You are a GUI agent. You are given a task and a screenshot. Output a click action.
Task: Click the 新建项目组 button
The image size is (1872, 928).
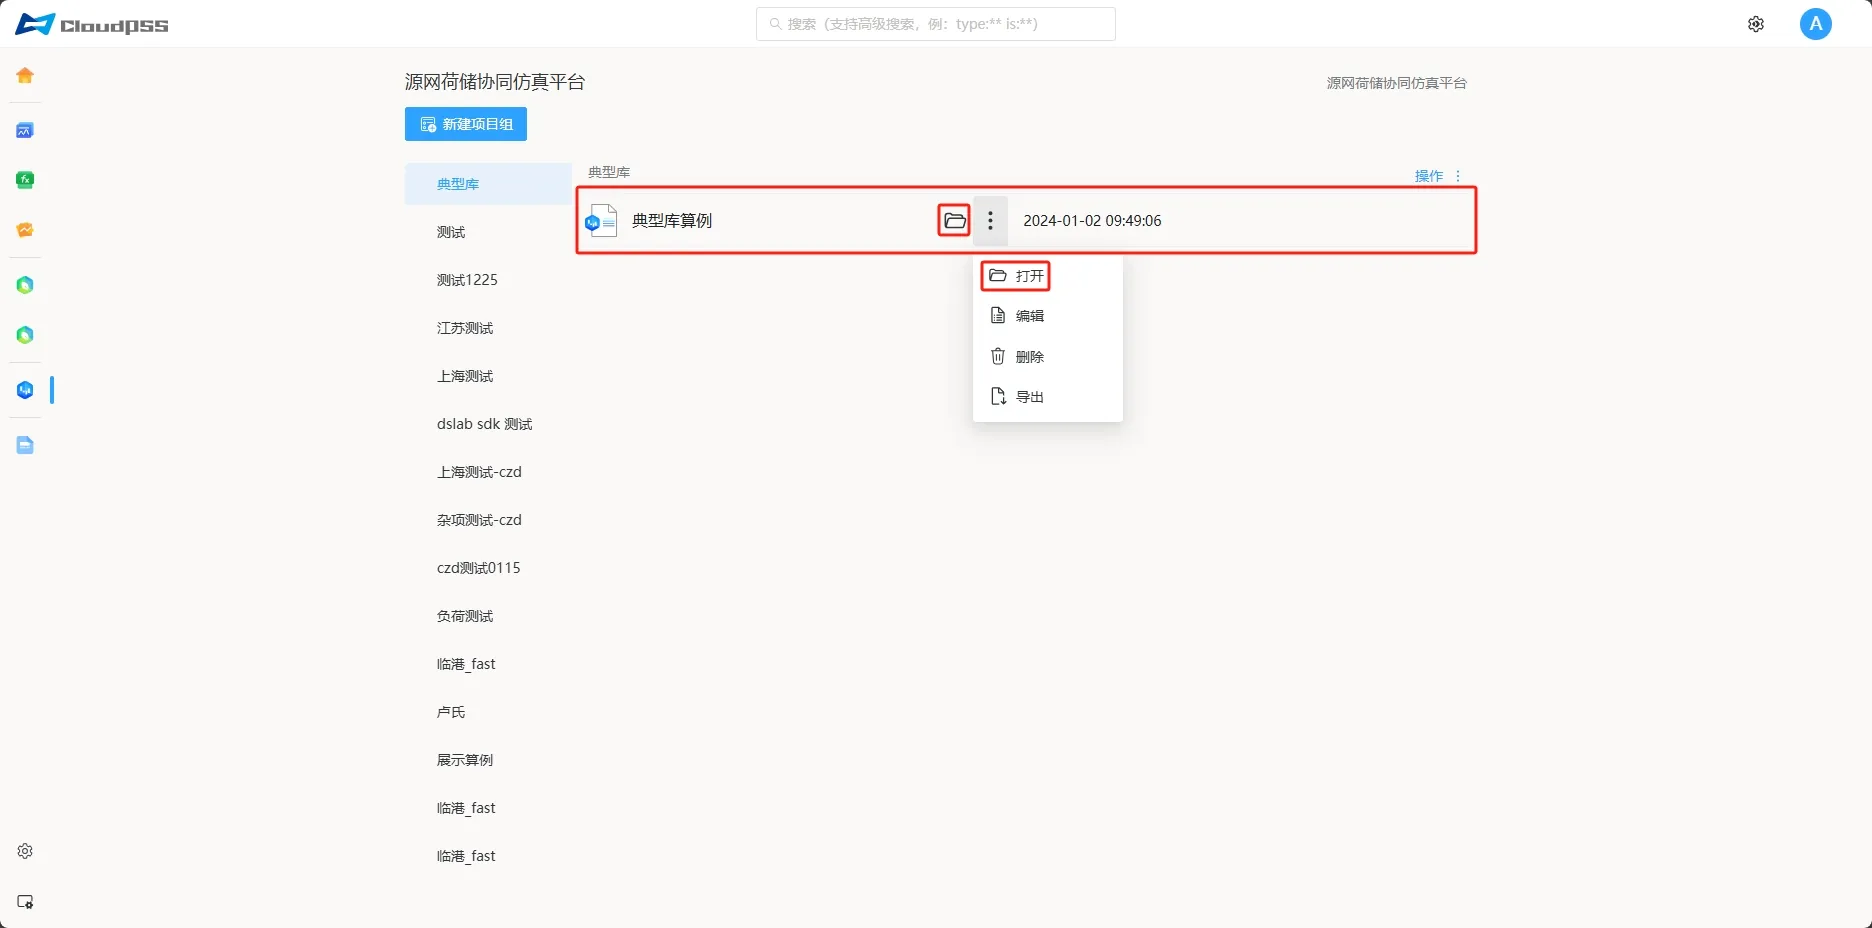click(x=466, y=124)
